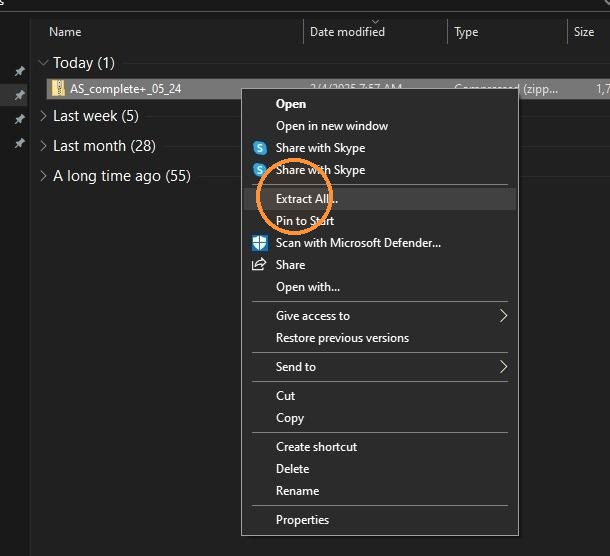Click the Microsoft Defender shield icon
This screenshot has height=556, width=610.
pyautogui.click(x=259, y=243)
